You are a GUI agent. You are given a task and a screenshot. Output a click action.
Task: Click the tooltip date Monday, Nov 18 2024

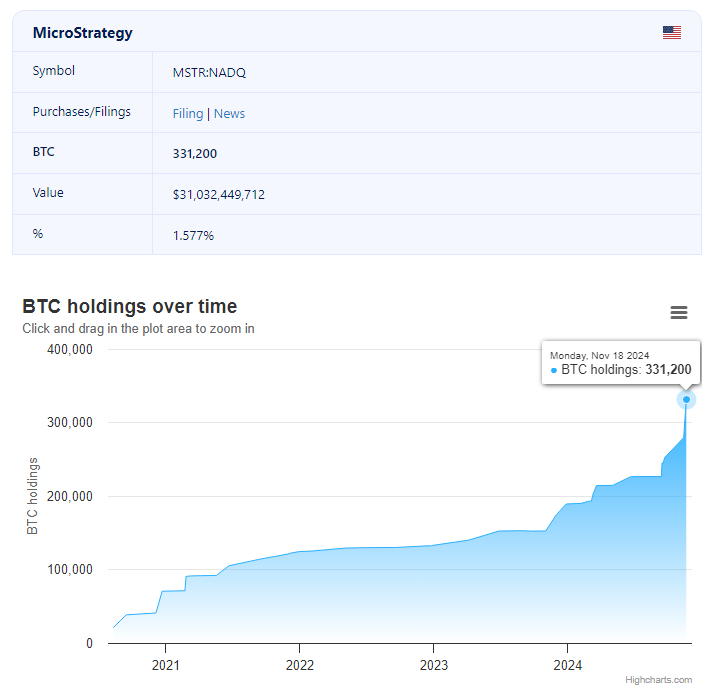click(x=599, y=355)
